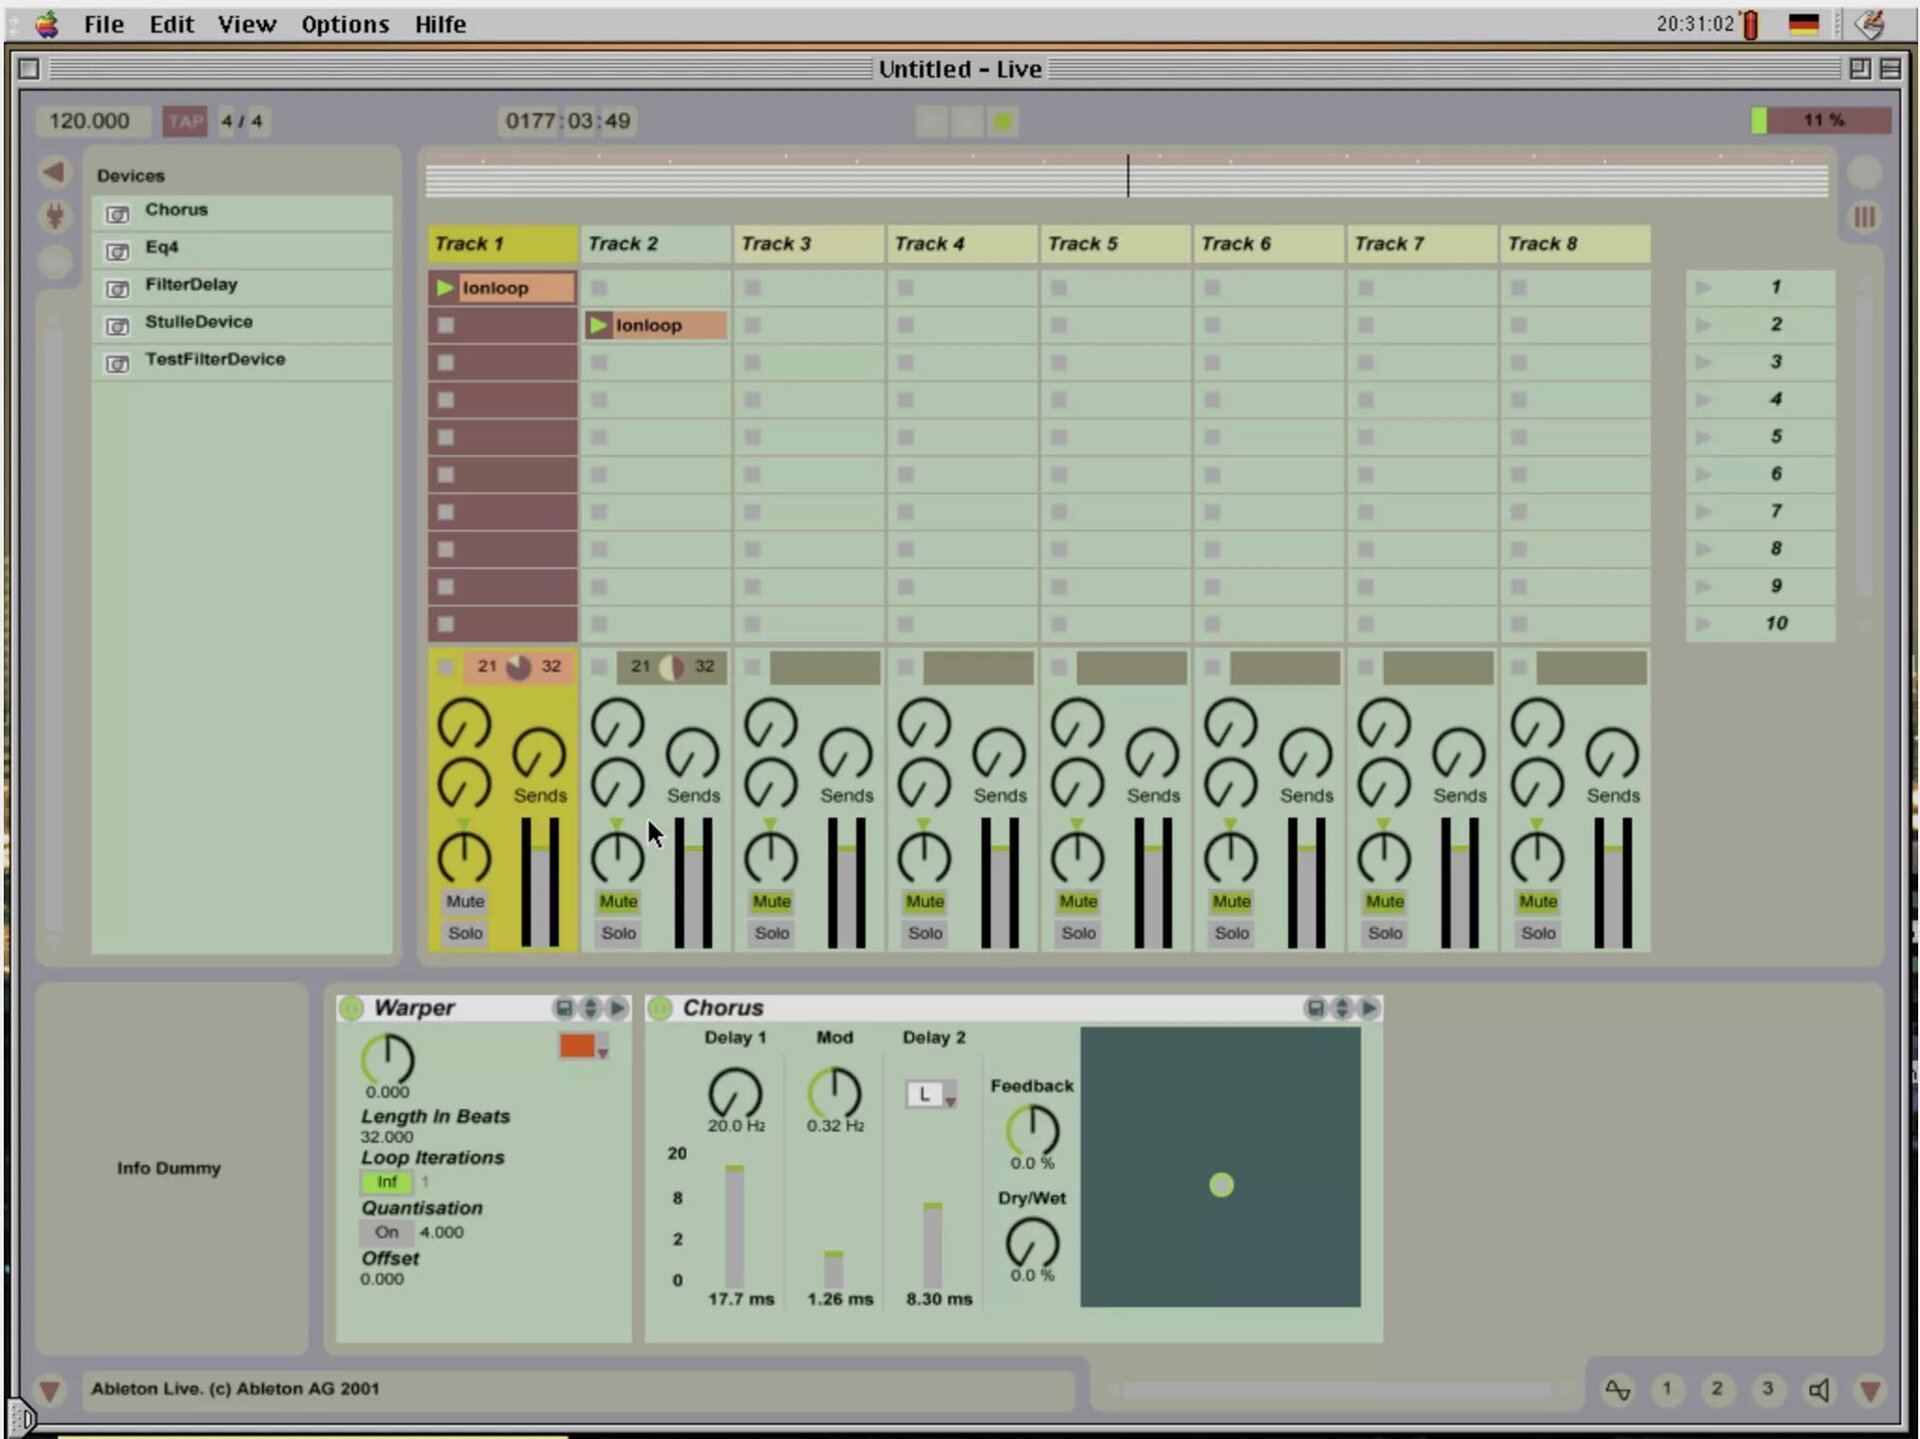Click the German keyboard flag in the menu bar

1803,24
